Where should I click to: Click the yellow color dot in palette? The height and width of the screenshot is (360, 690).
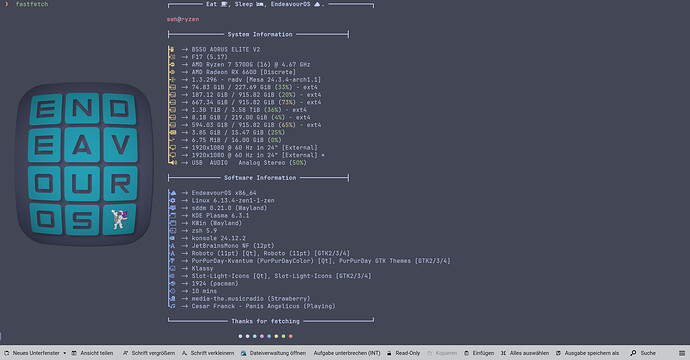[x=276, y=336]
